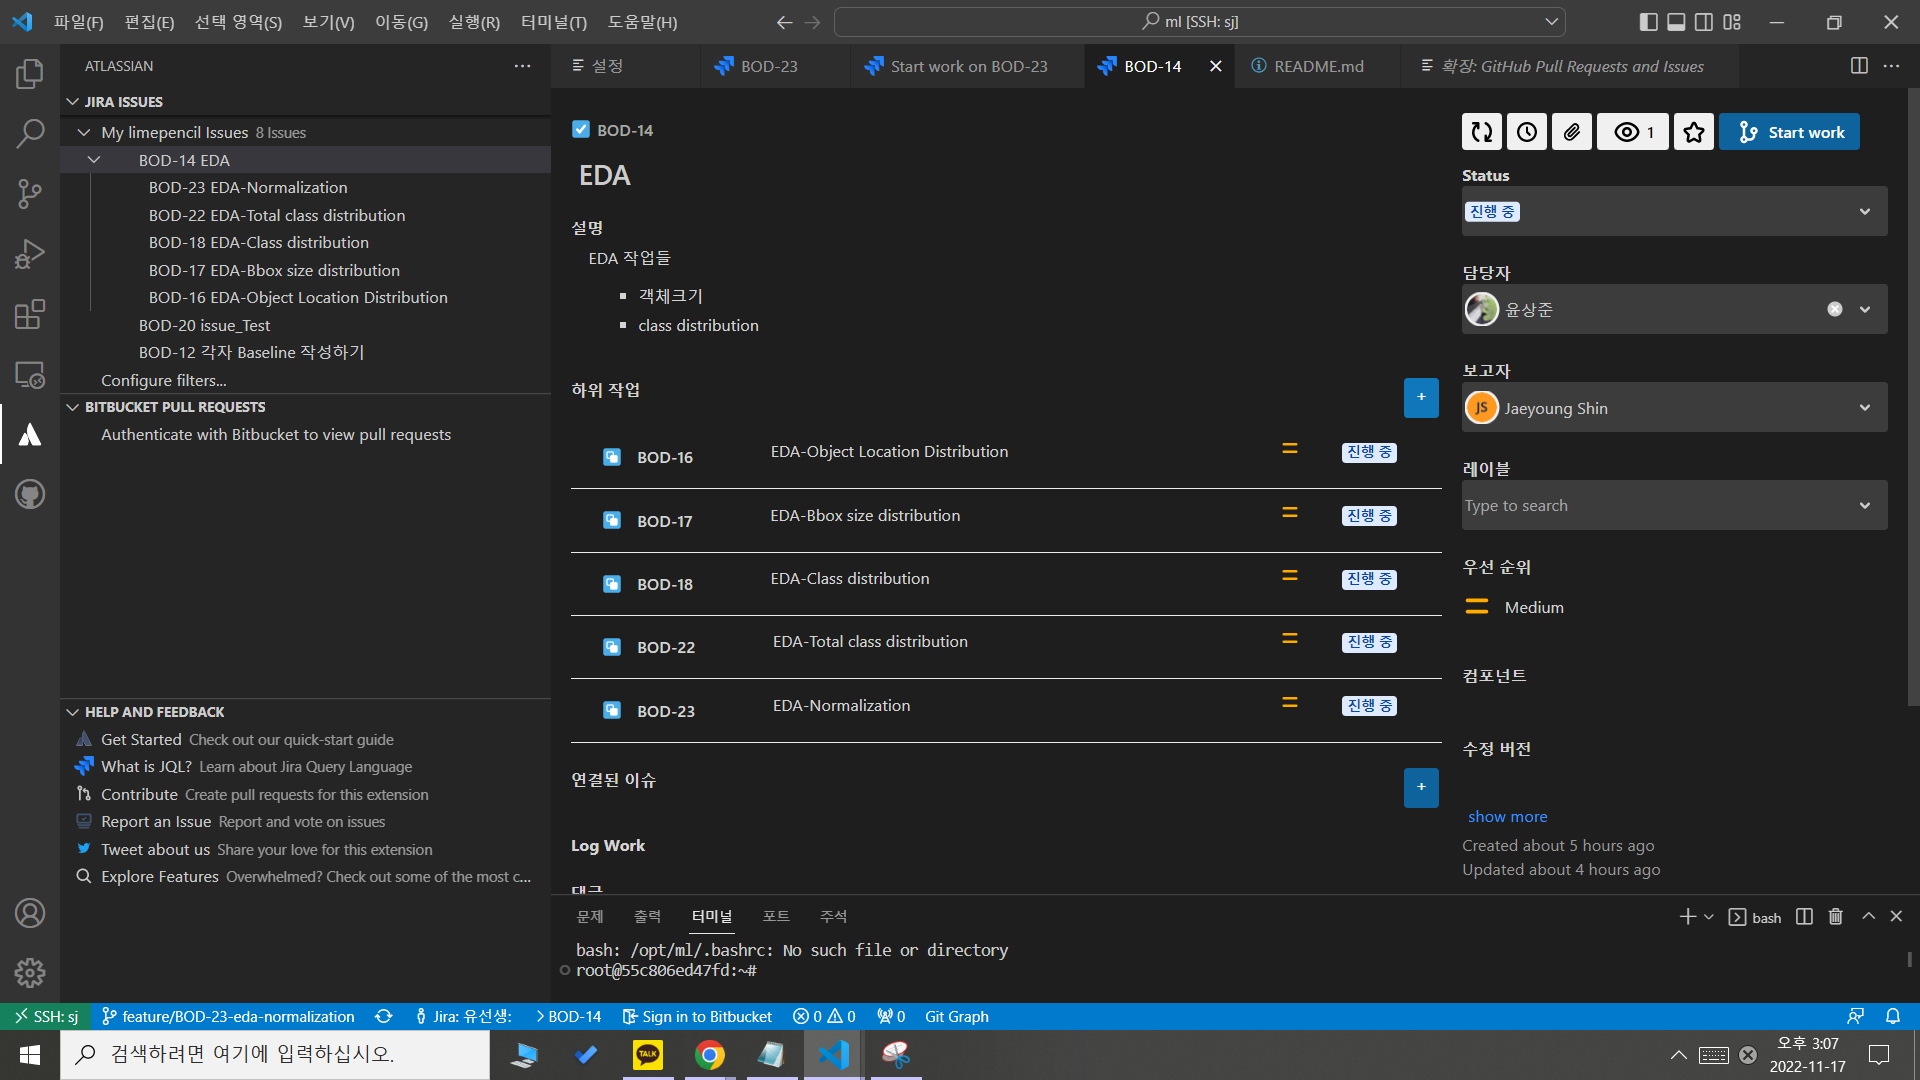Expand the assignee dropdown arrow
The width and height of the screenshot is (1920, 1080).
coord(1865,310)
